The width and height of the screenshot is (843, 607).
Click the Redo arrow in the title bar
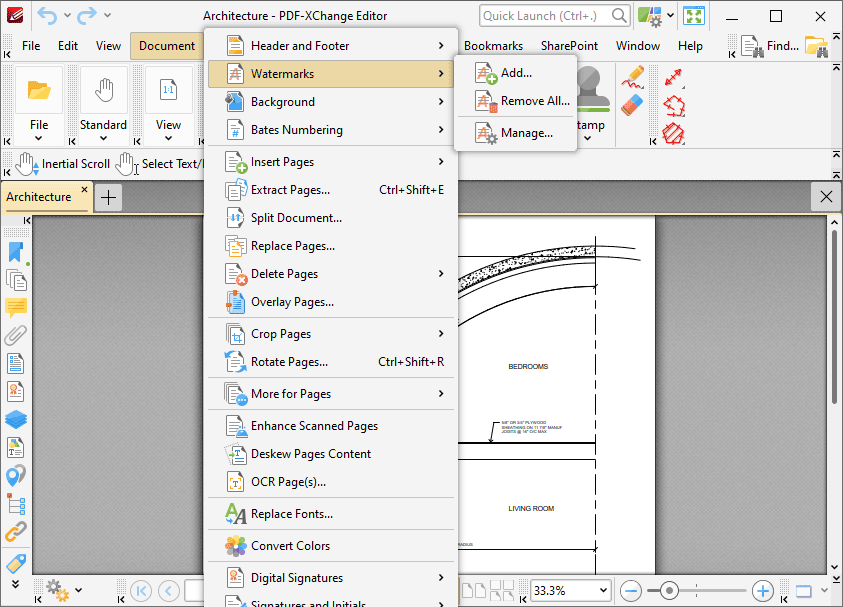click(87, 16)
